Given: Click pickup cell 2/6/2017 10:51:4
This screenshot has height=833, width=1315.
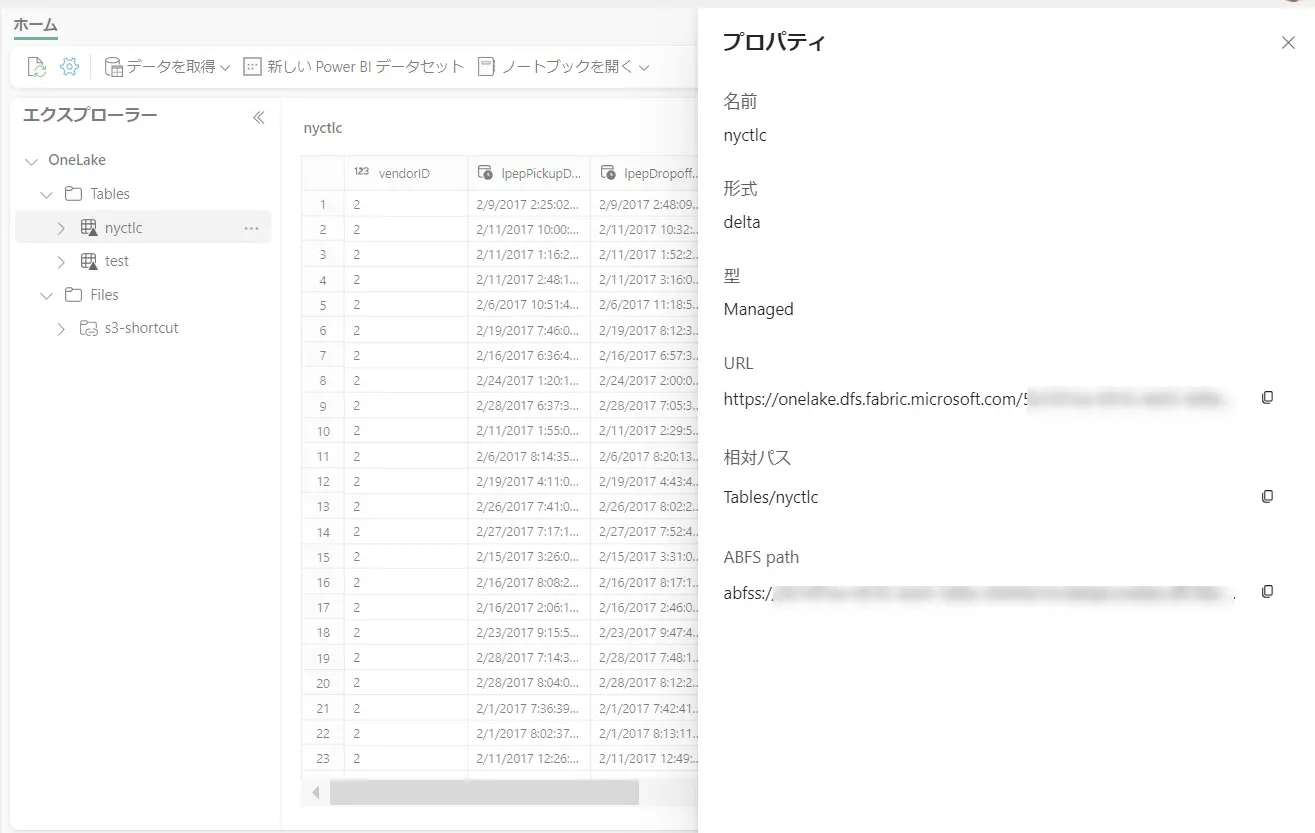Looking at the screenshot, I should [529, 305].
